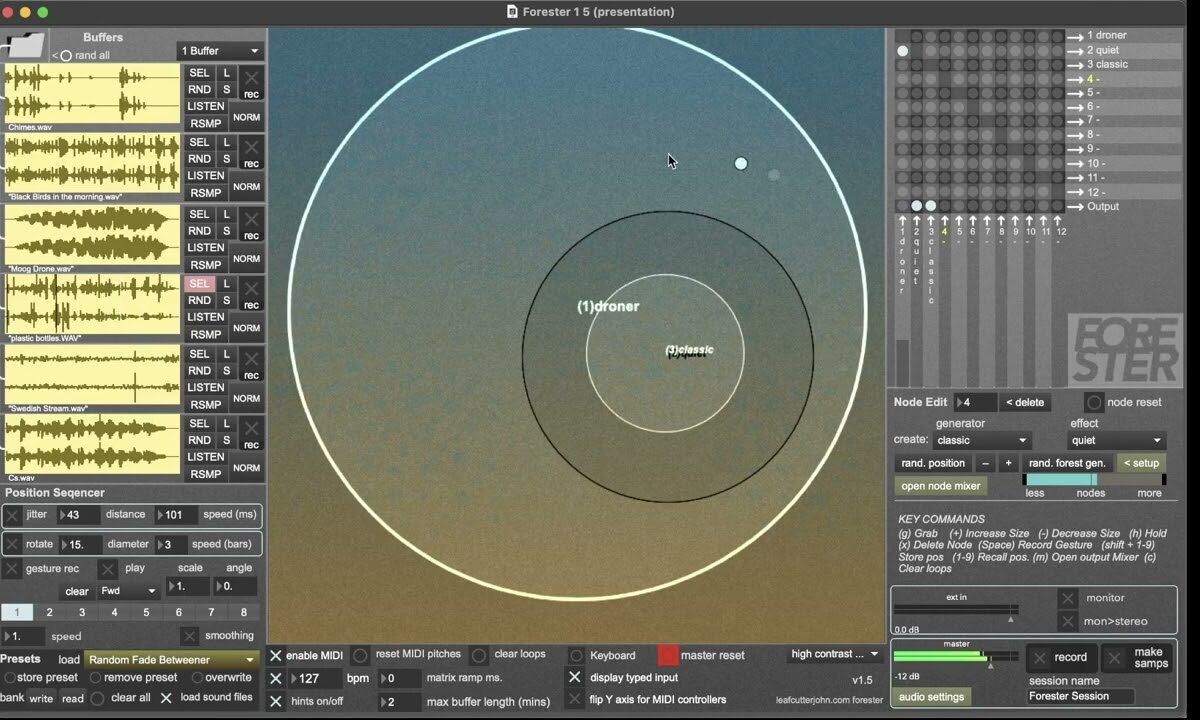Click rec X icon for Chimes.wav buffer
The image size is (1200, 720).
click(x=251, y=79)
